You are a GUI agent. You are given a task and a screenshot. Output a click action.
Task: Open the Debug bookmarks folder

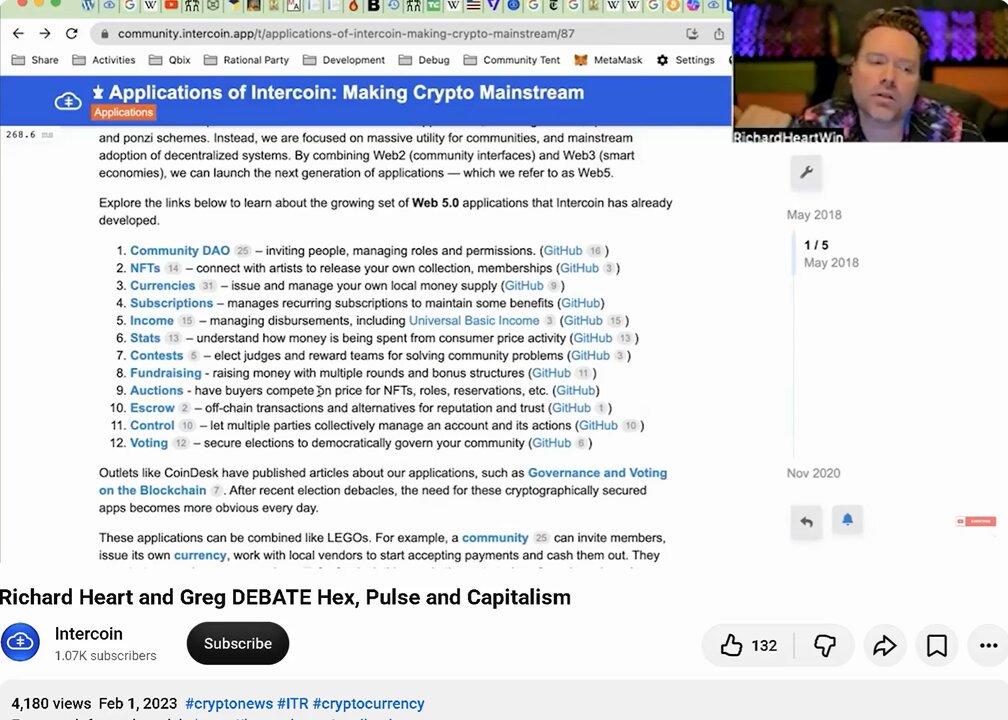pyautogui.click(x=424, y=60)
